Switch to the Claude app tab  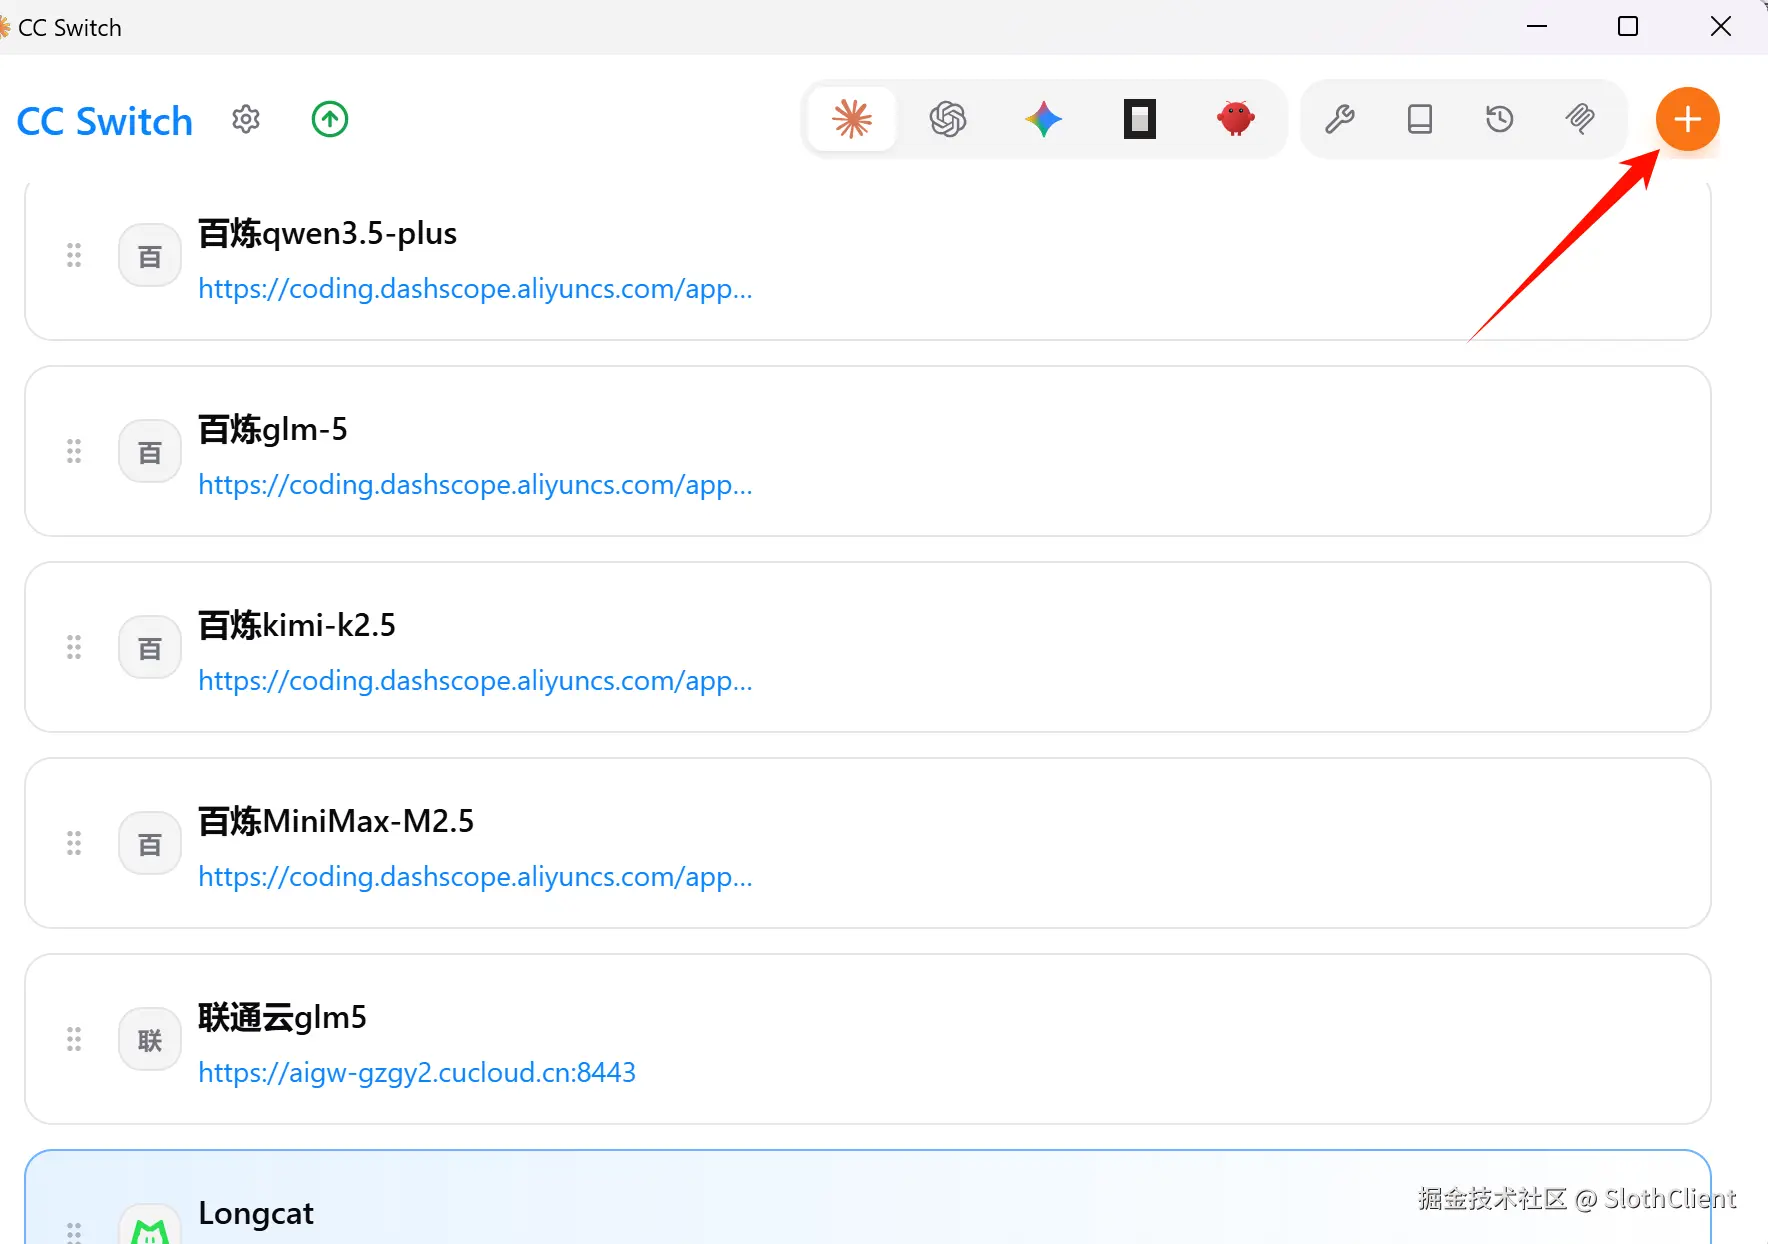click(x=852, y=119)
